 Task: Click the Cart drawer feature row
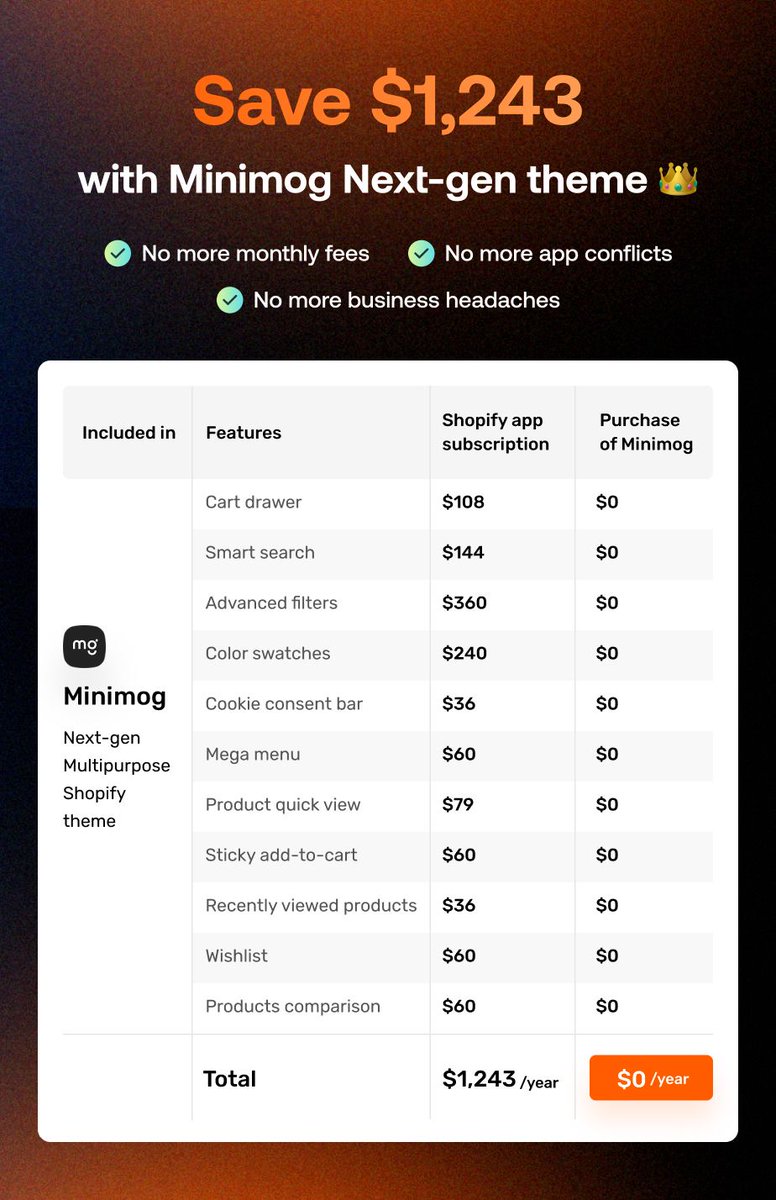pos(452,502)
